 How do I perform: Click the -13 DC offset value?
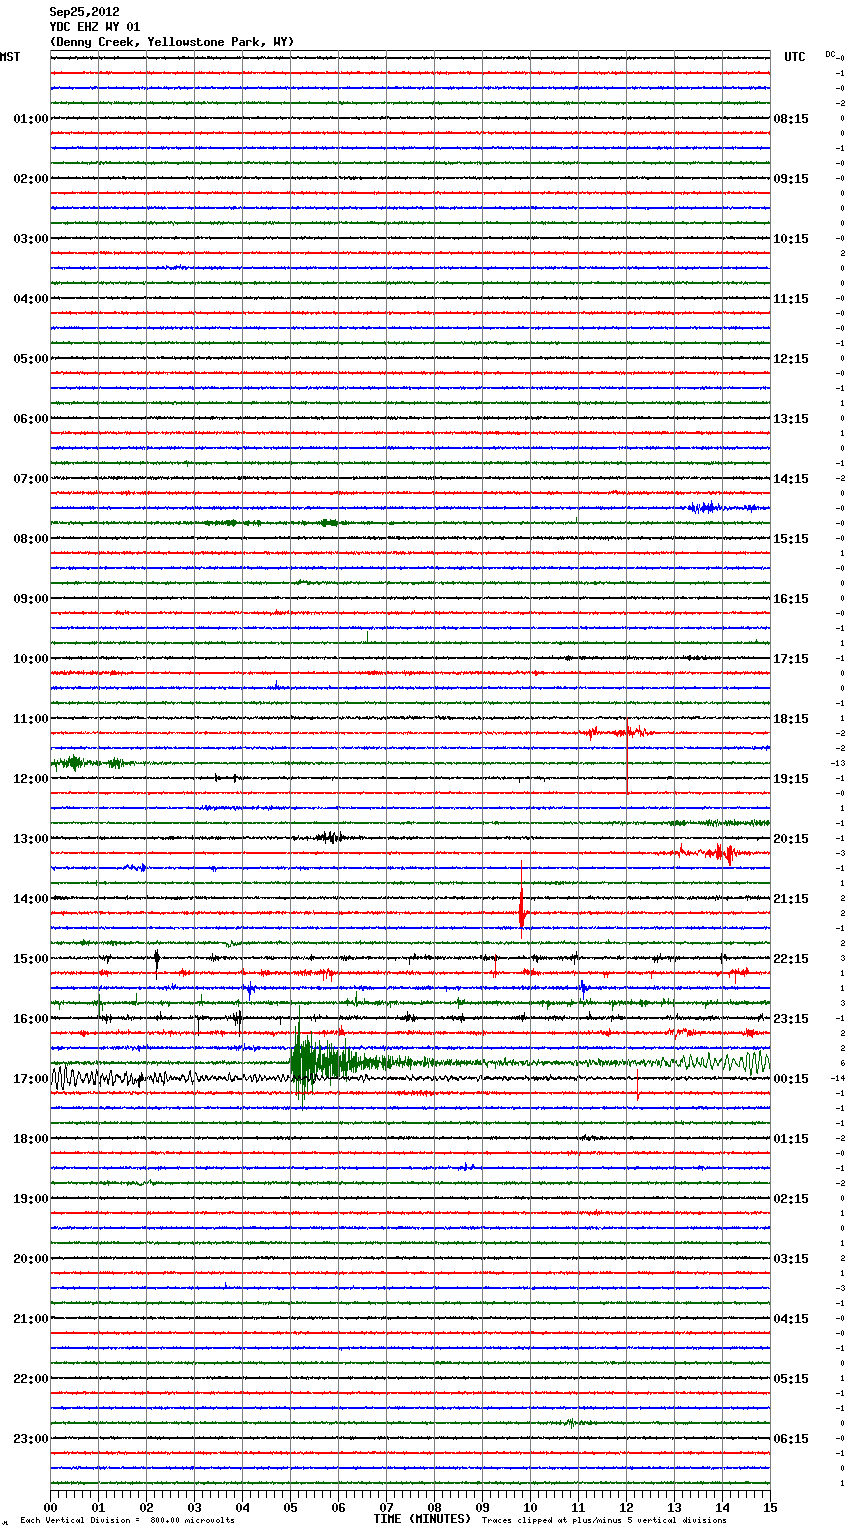point(839,763)
